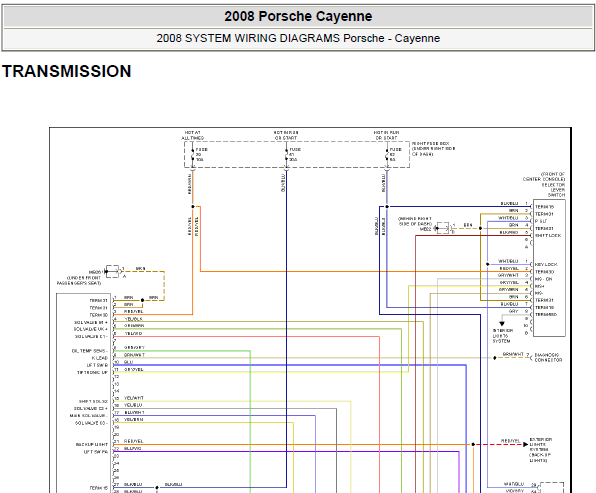Click the ground connector symbol behind right dash
This screenshot has width=596, height=493.
point(443,228)
